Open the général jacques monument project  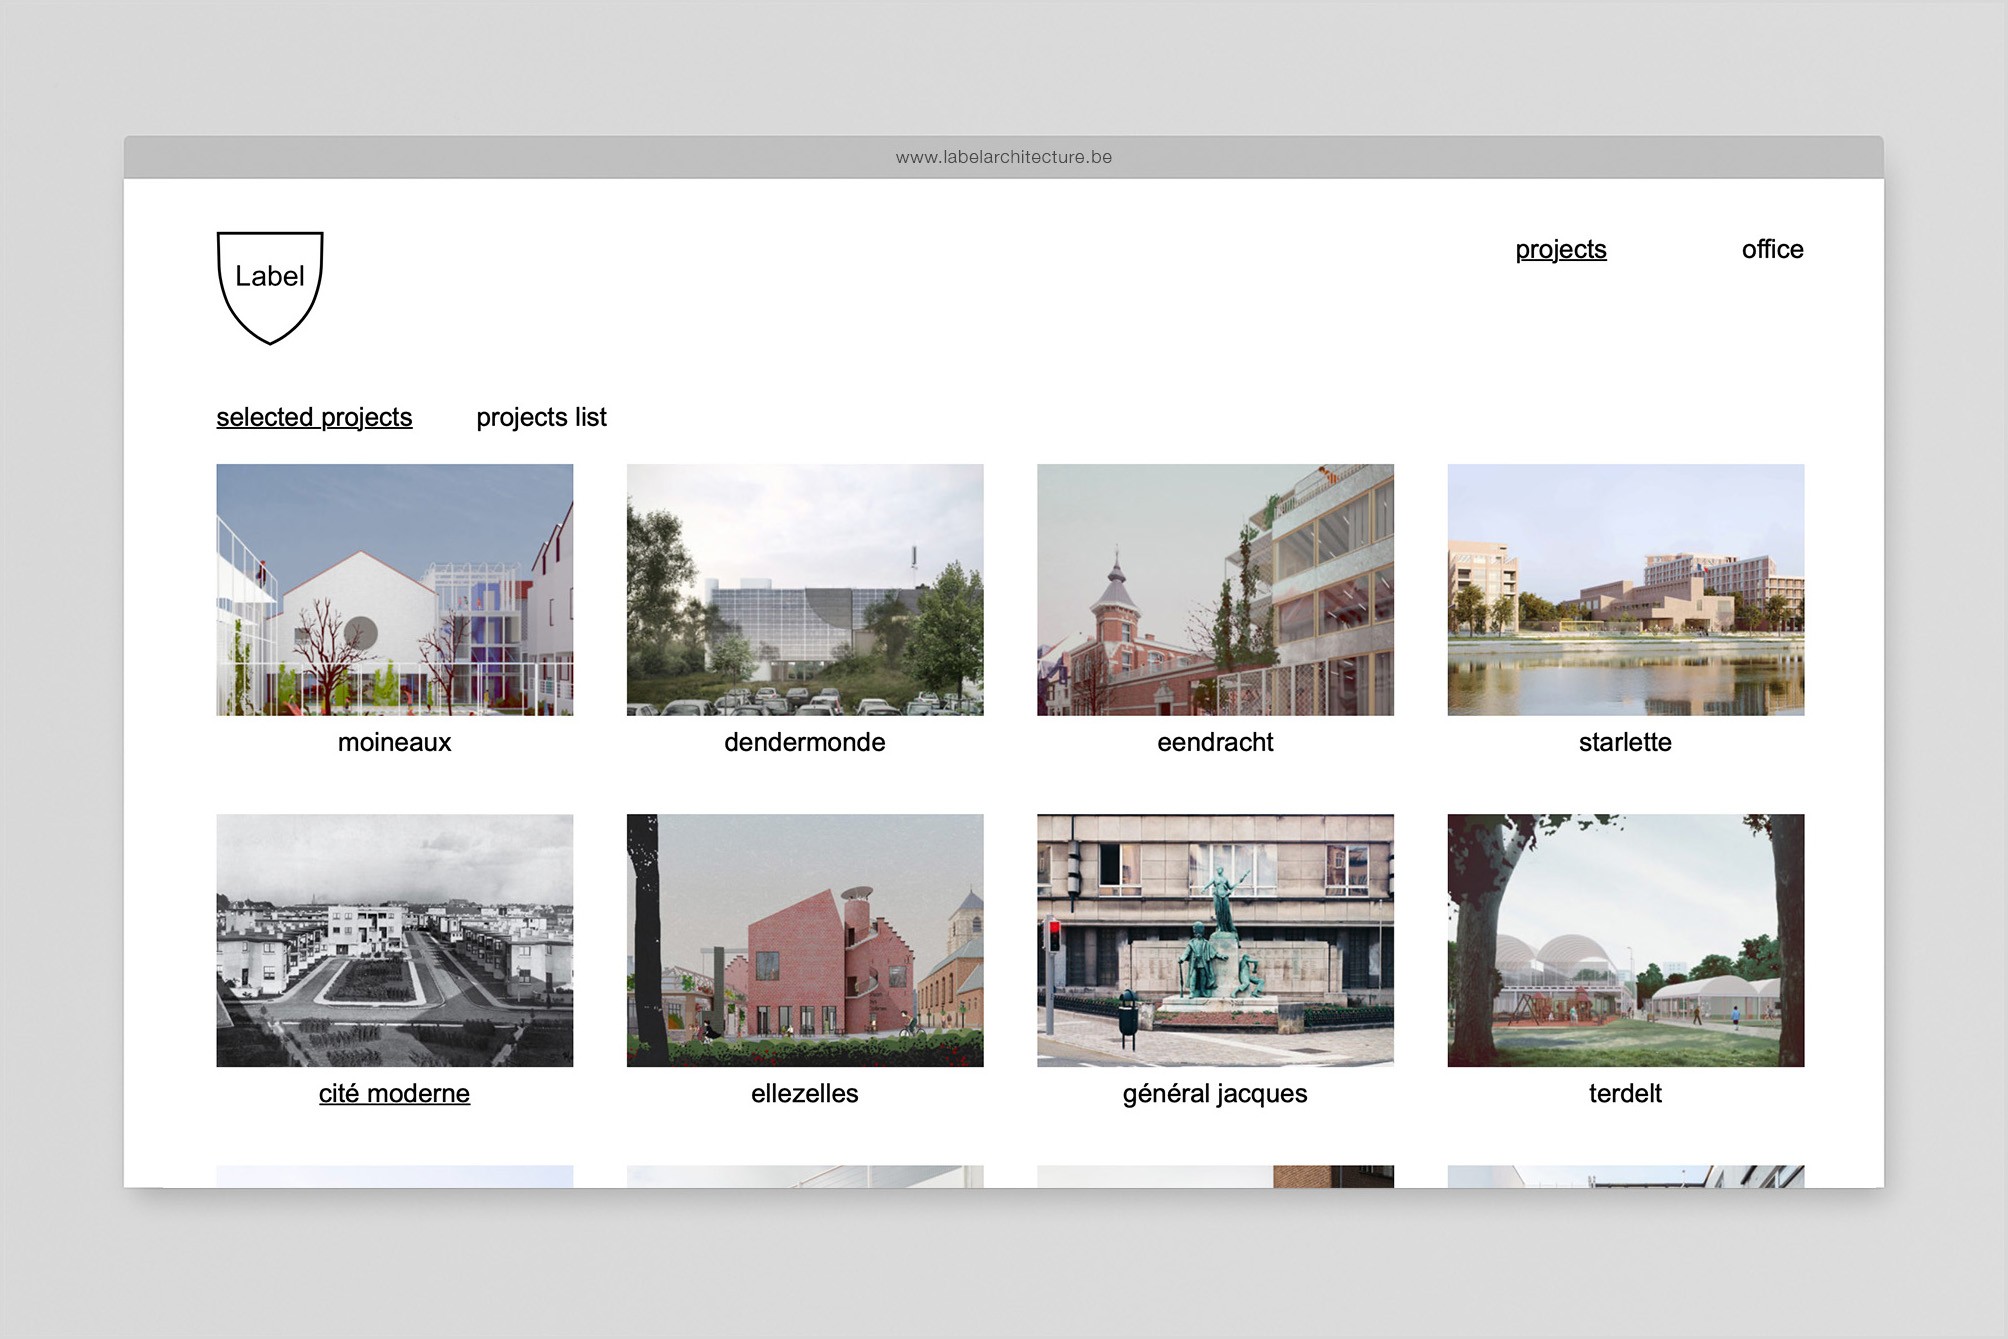[x=1216, y=941]
